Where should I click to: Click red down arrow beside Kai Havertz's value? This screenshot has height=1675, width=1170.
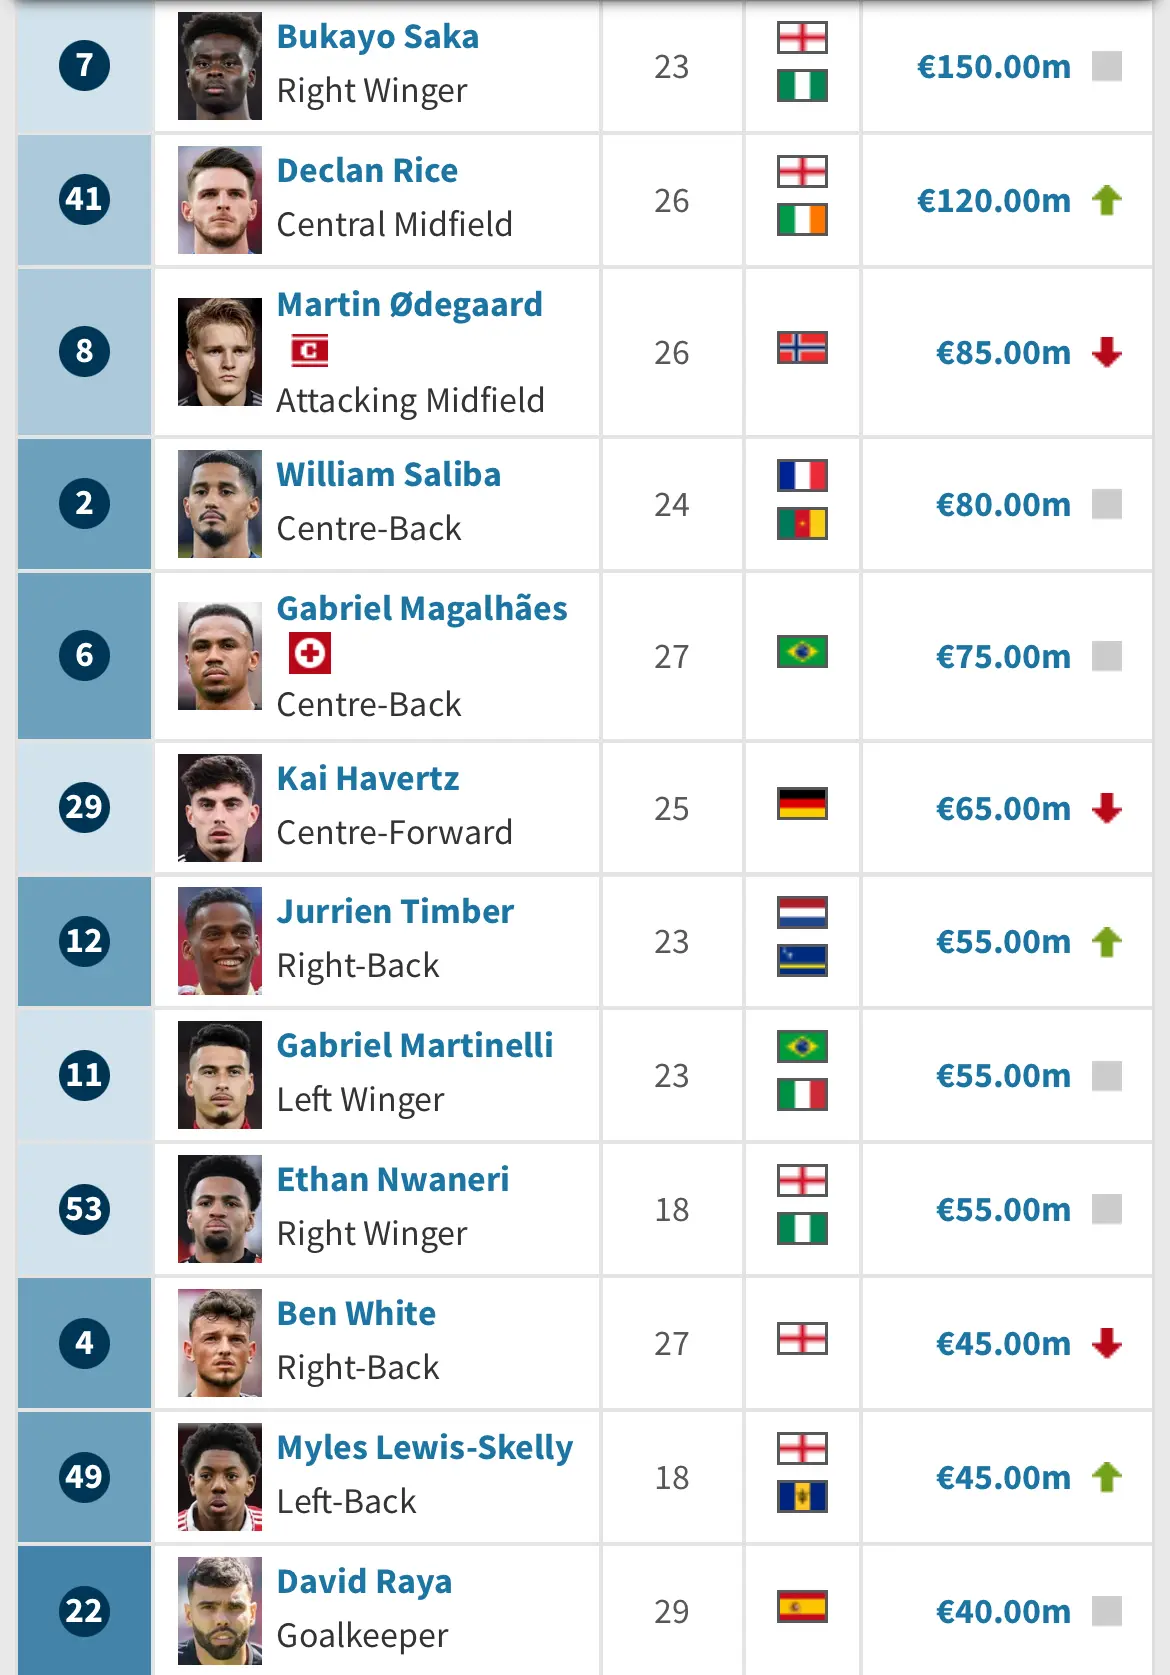(1106, 808)
